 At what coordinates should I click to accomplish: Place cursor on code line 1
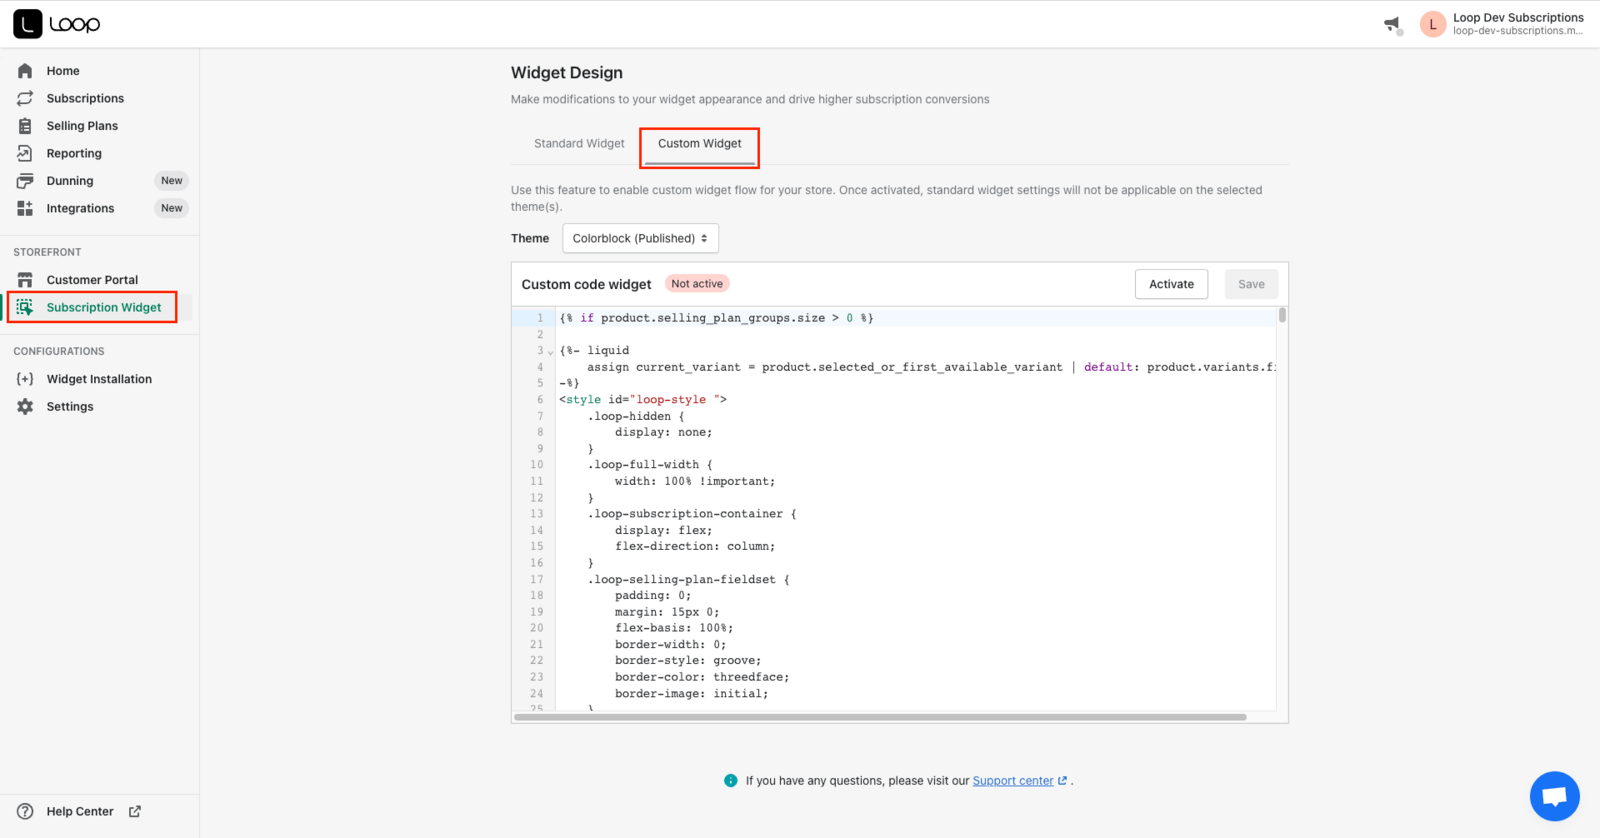coord(716,318)
